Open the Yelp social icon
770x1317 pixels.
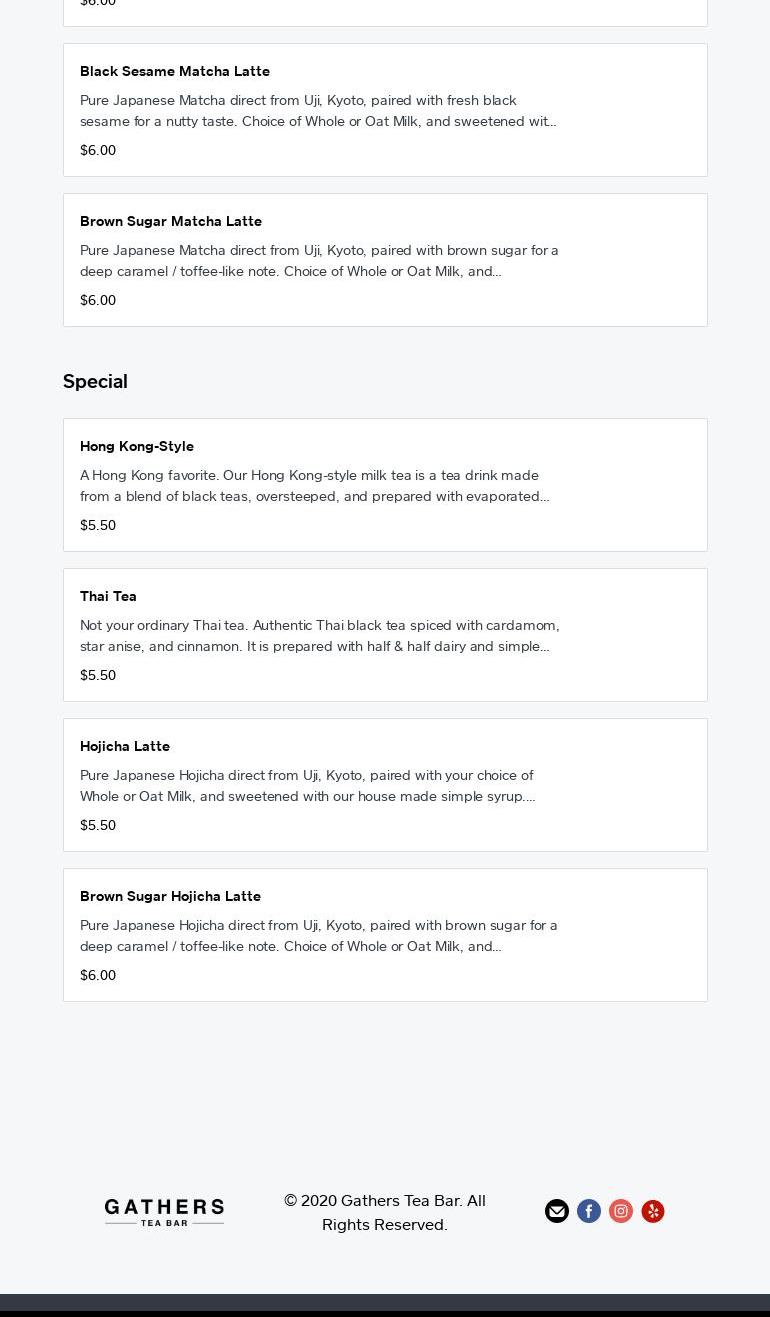653,1211
